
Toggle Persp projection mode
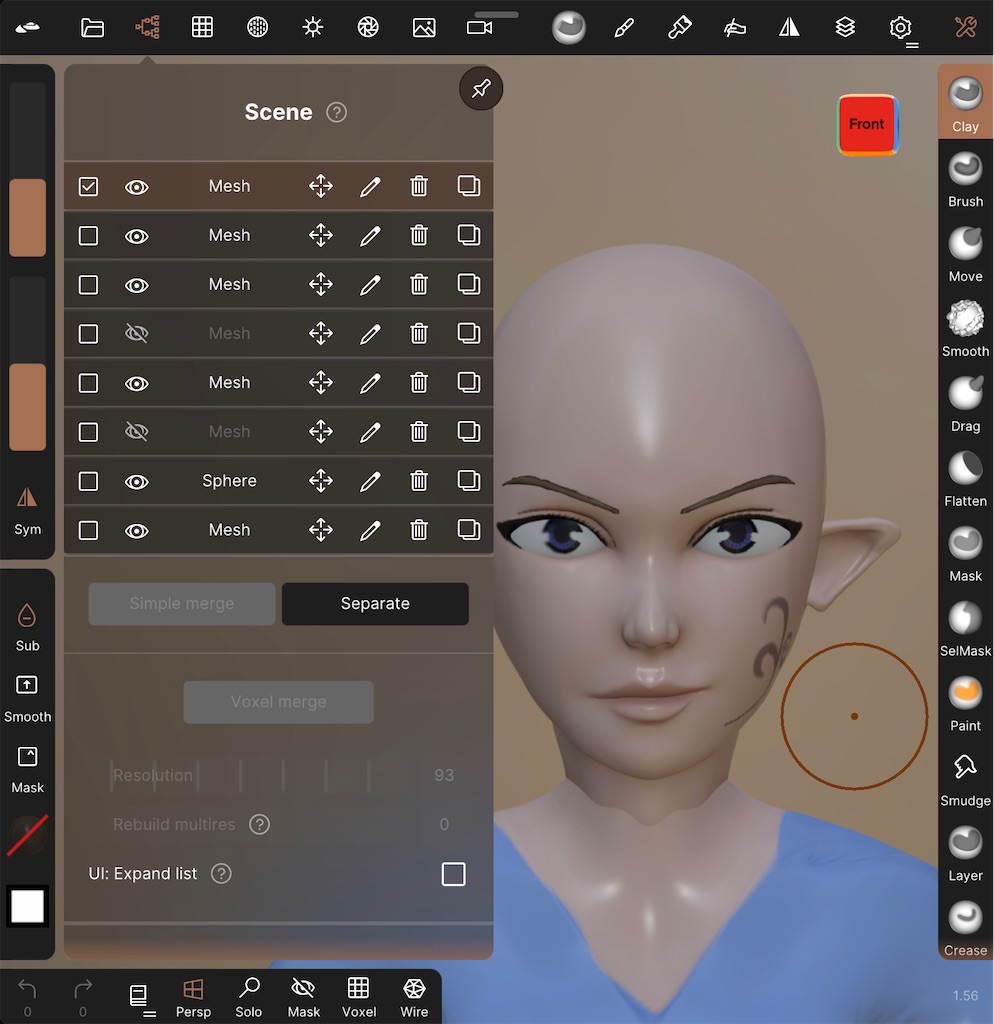[x=193, y=997]
